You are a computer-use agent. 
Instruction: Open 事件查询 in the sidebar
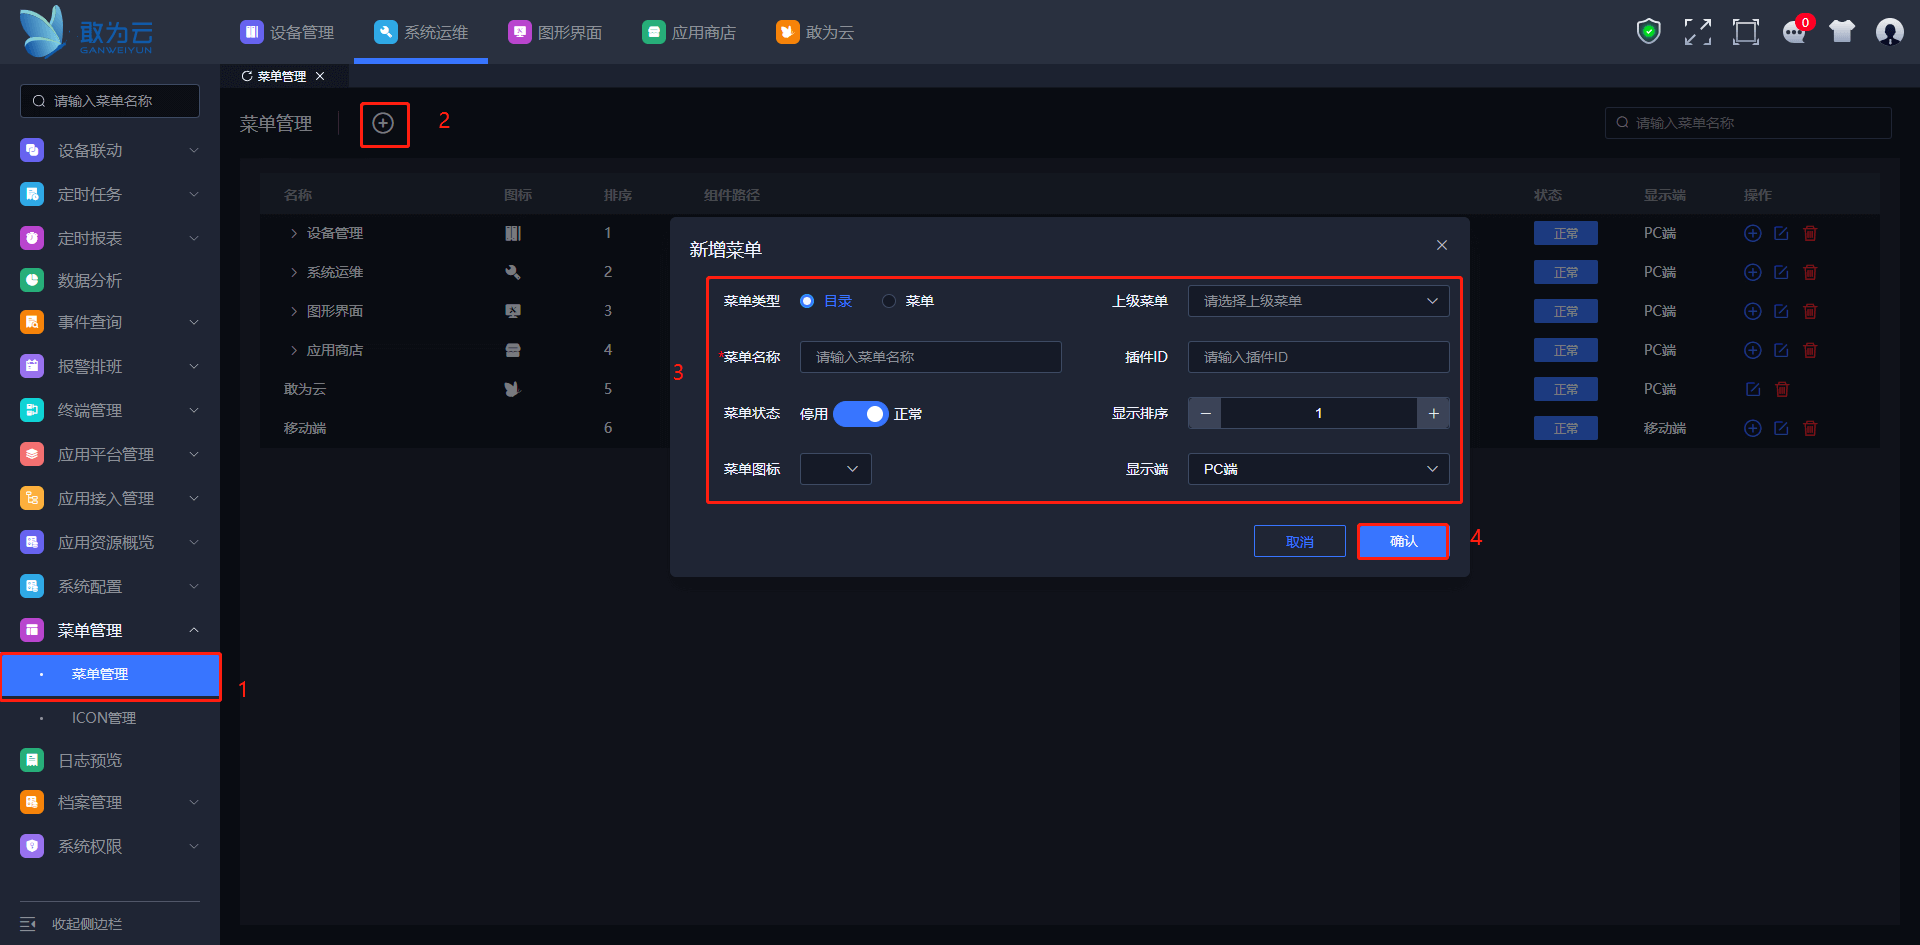(110, 322)
